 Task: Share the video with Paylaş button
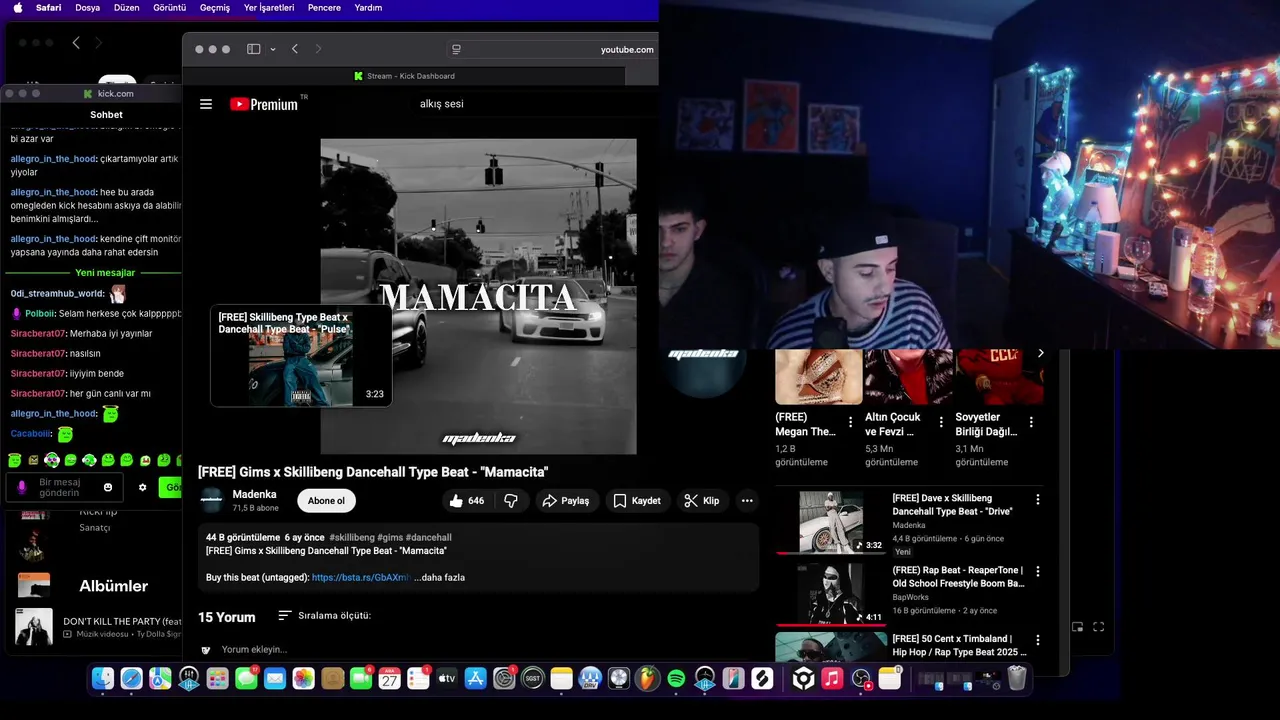pos(566,501)
